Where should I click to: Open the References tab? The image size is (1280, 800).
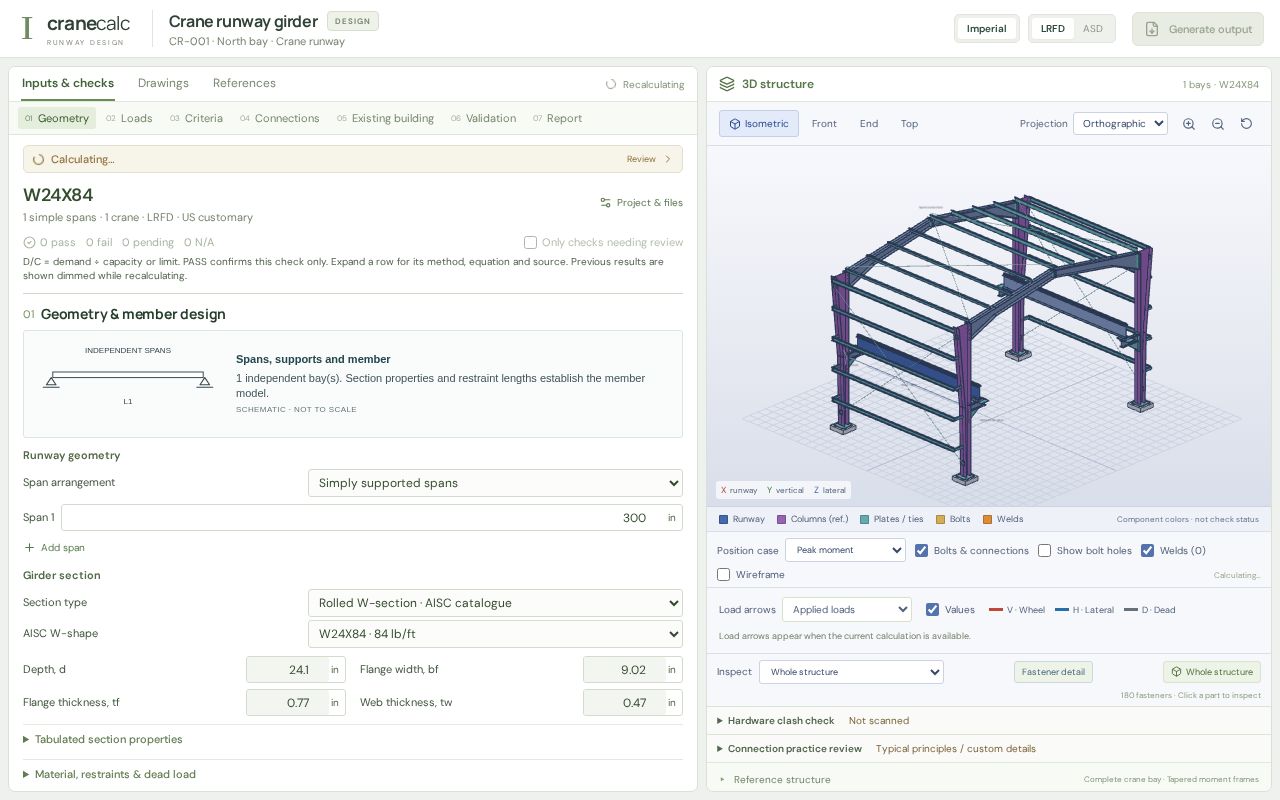244,84
